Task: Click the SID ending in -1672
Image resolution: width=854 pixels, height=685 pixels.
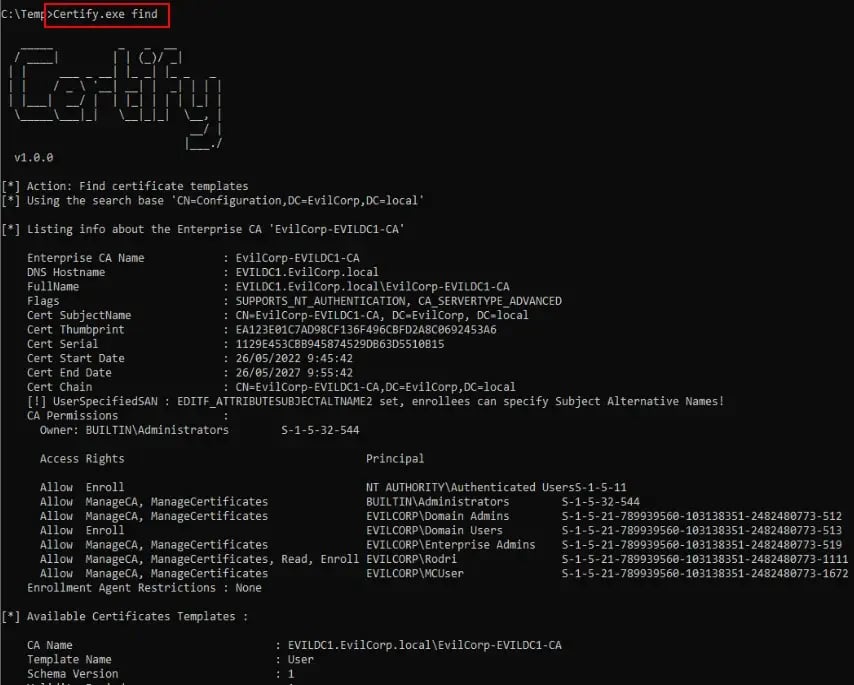Action: pyautogui.click(x=705, y=573)
